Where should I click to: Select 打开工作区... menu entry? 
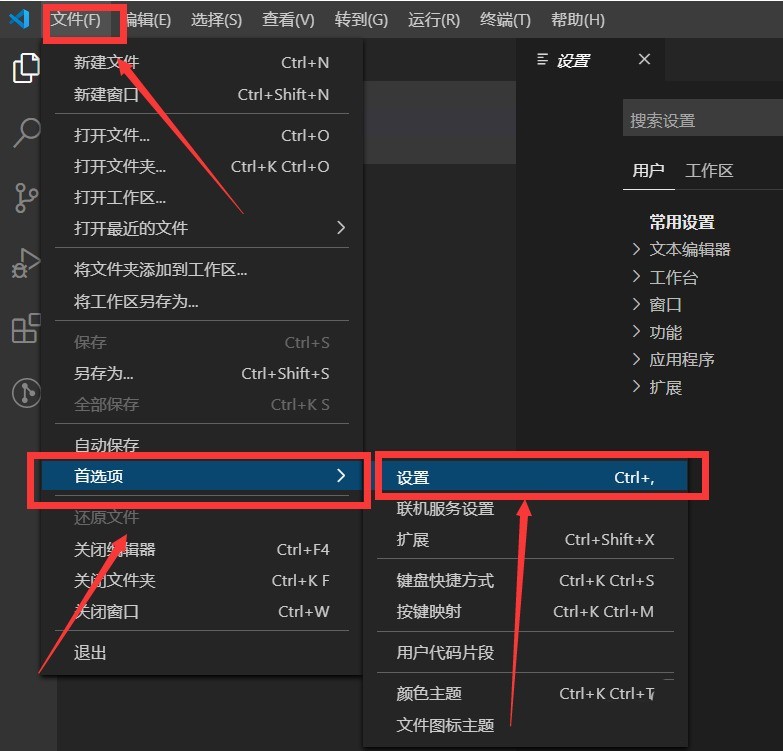click(x=202, y=198)
